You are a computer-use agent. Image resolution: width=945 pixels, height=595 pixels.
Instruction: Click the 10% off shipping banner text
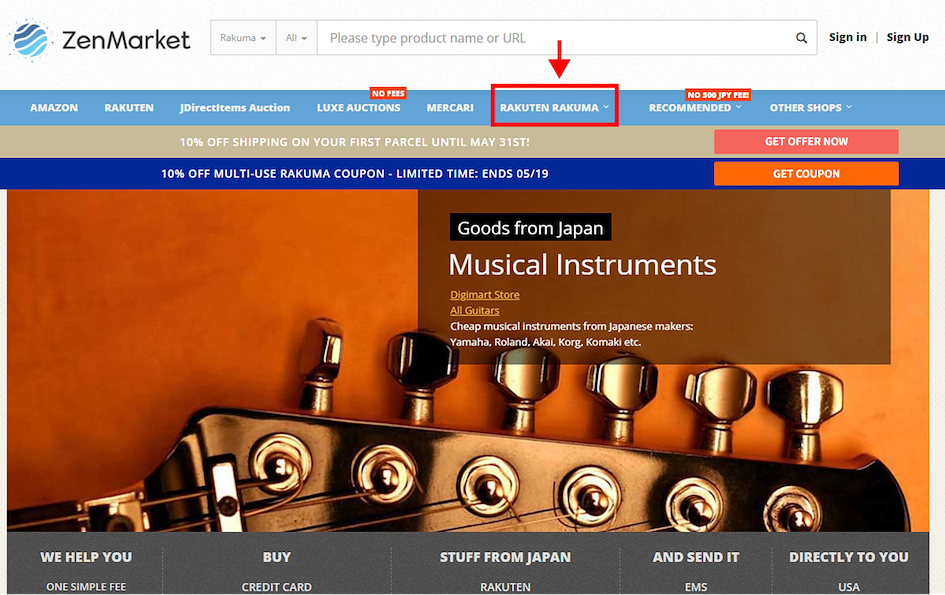coord(354,142)
